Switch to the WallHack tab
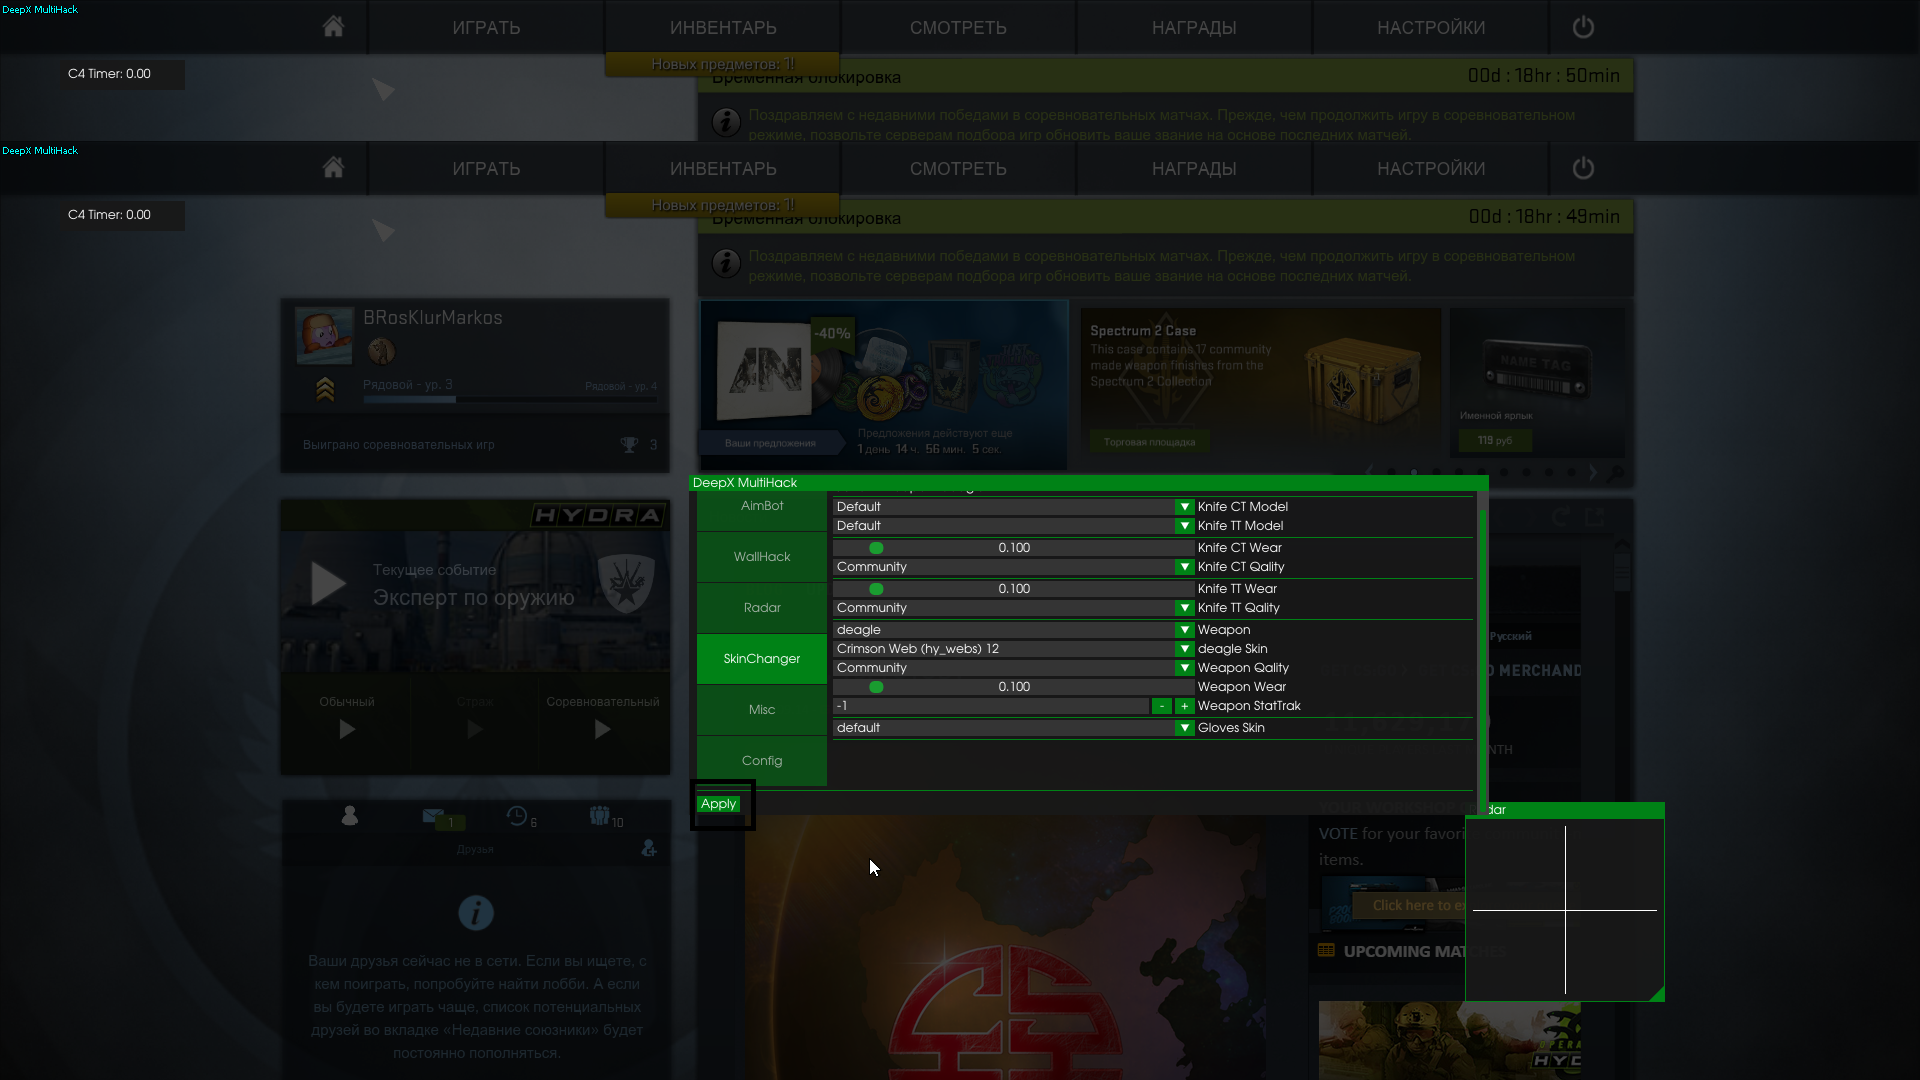 click(x=762, y=557)
